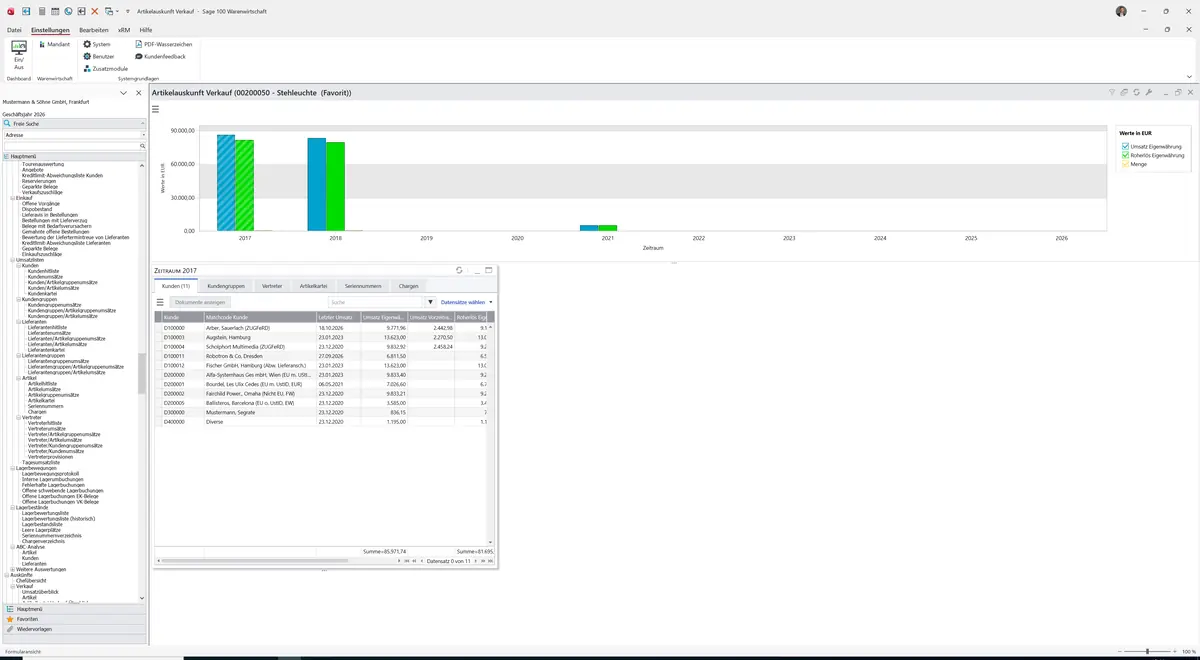Open the Datei menu
This screenshot has width=1200, height=660.
click(14, 30)
